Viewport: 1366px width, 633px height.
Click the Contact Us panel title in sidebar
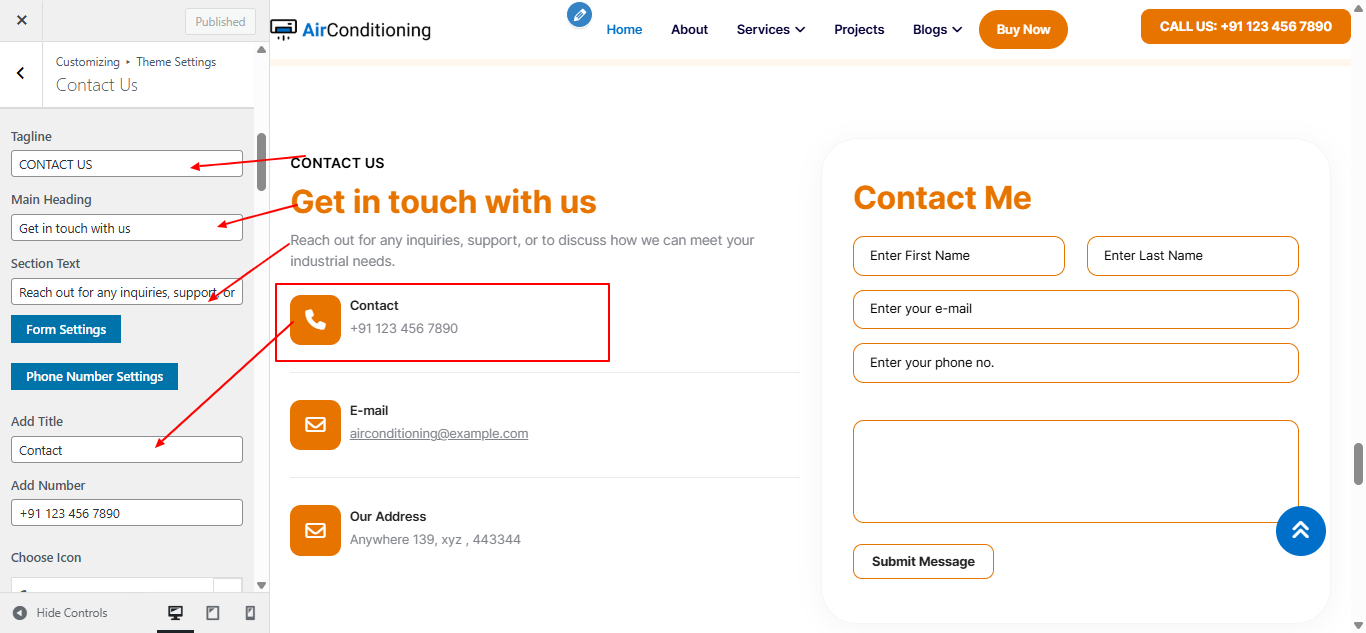tap(97, 85)
